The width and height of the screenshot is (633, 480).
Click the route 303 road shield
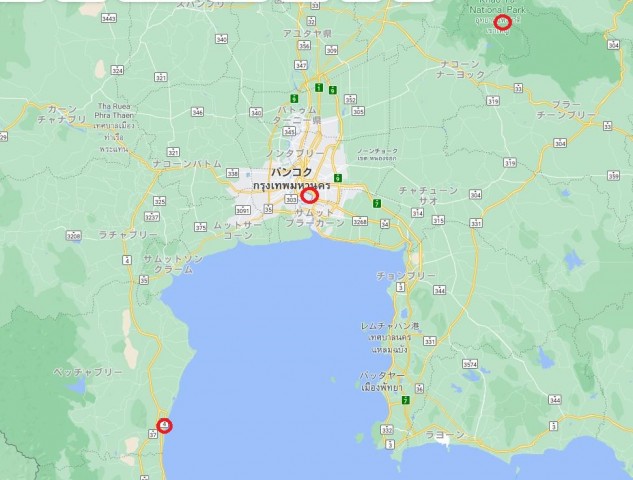point(291,199)
